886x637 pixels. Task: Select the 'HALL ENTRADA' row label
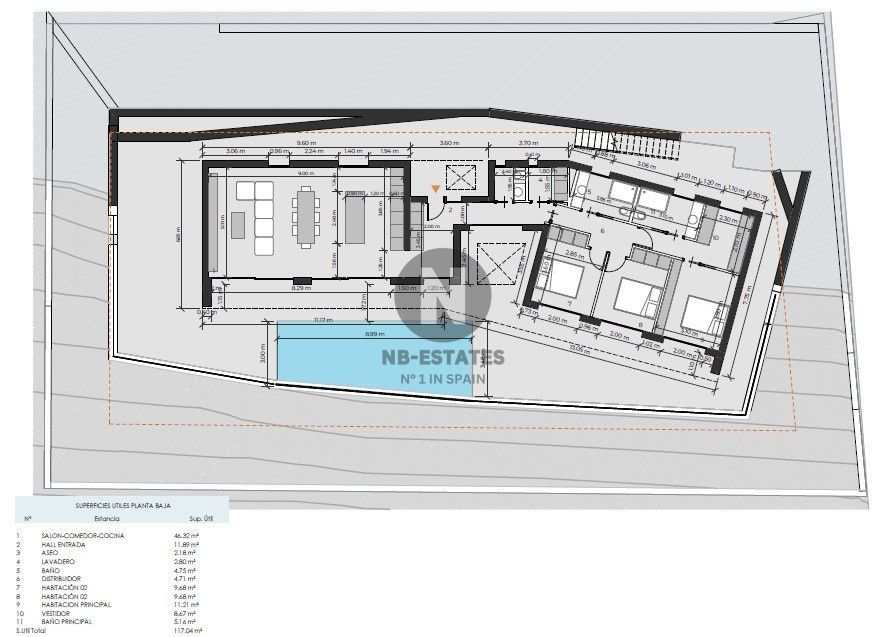63,545
